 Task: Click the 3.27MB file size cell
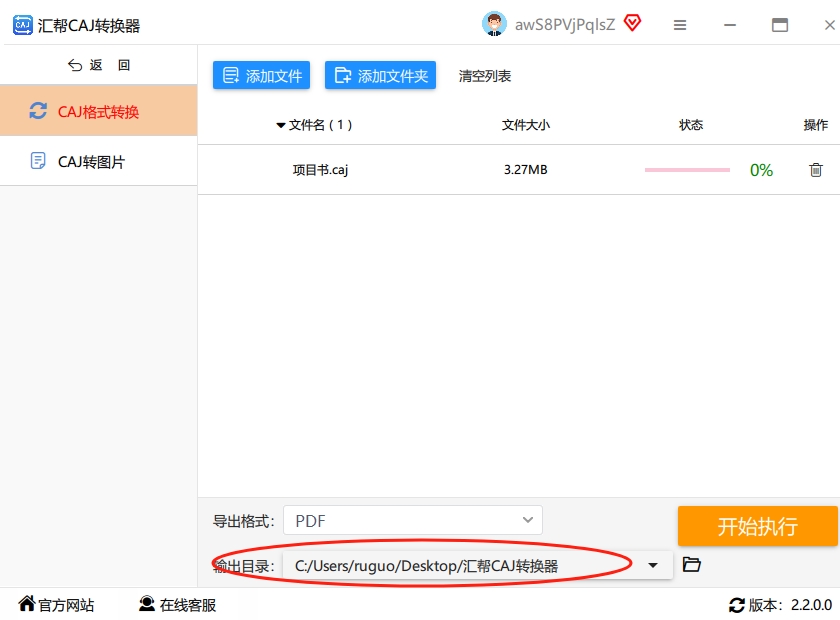[x=526, y=170]
